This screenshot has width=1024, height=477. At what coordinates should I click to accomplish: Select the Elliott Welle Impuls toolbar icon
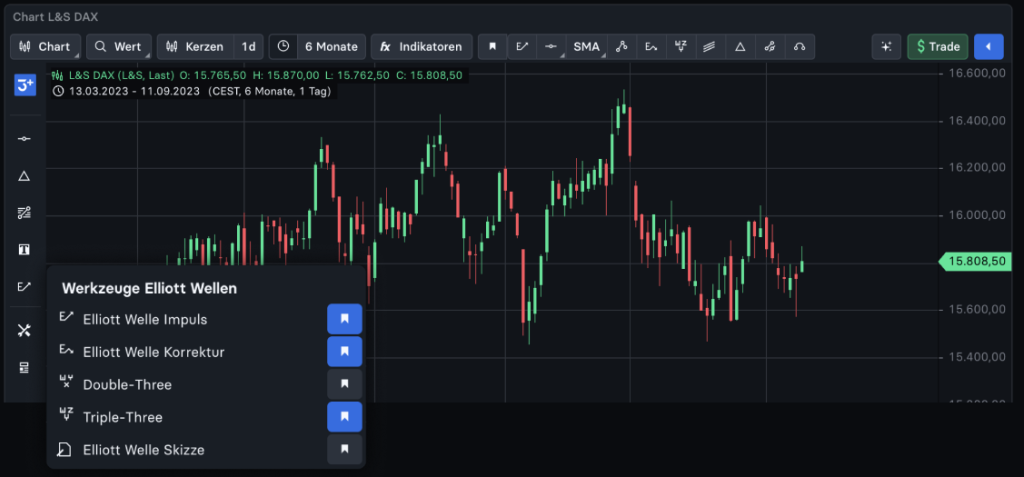pos(522,47)
